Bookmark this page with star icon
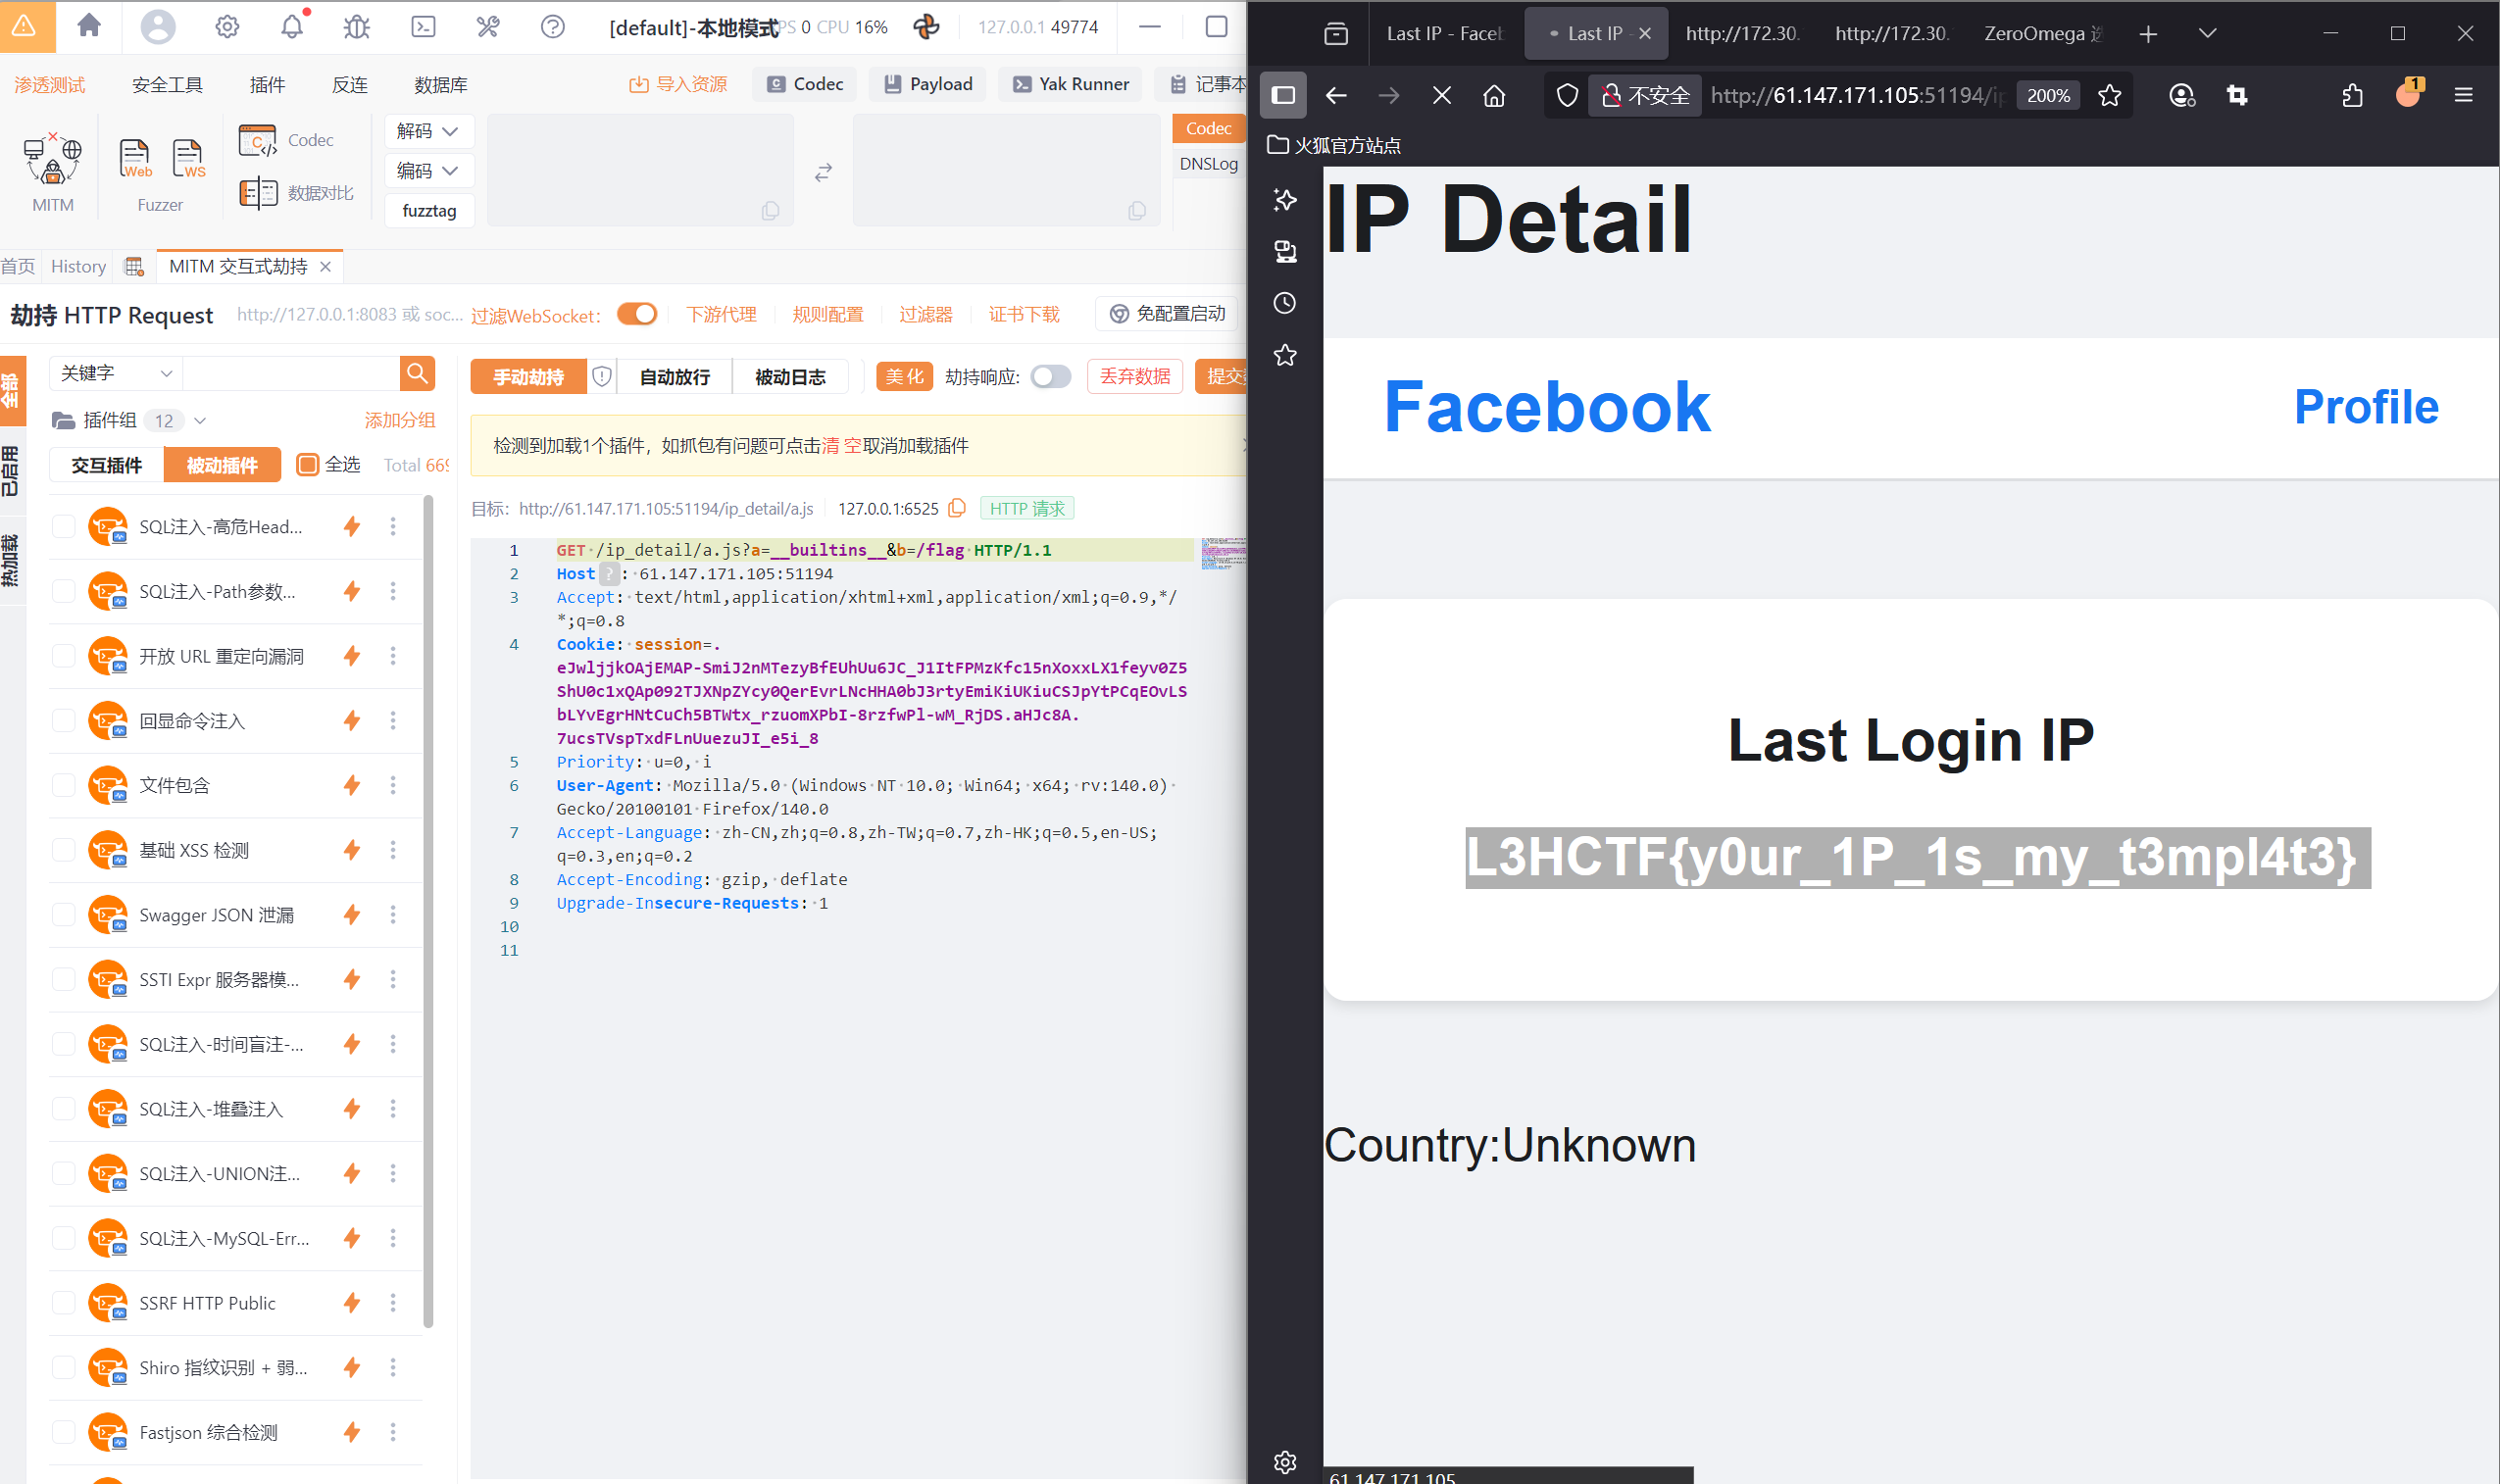The height and width of the screenshot is (1484, 2500). 2109,95
